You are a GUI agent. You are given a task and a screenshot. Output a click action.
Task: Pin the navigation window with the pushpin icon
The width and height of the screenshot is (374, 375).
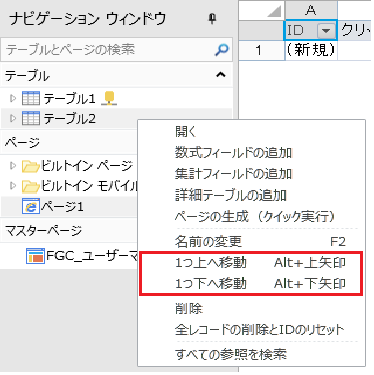[x=212, y=19]
